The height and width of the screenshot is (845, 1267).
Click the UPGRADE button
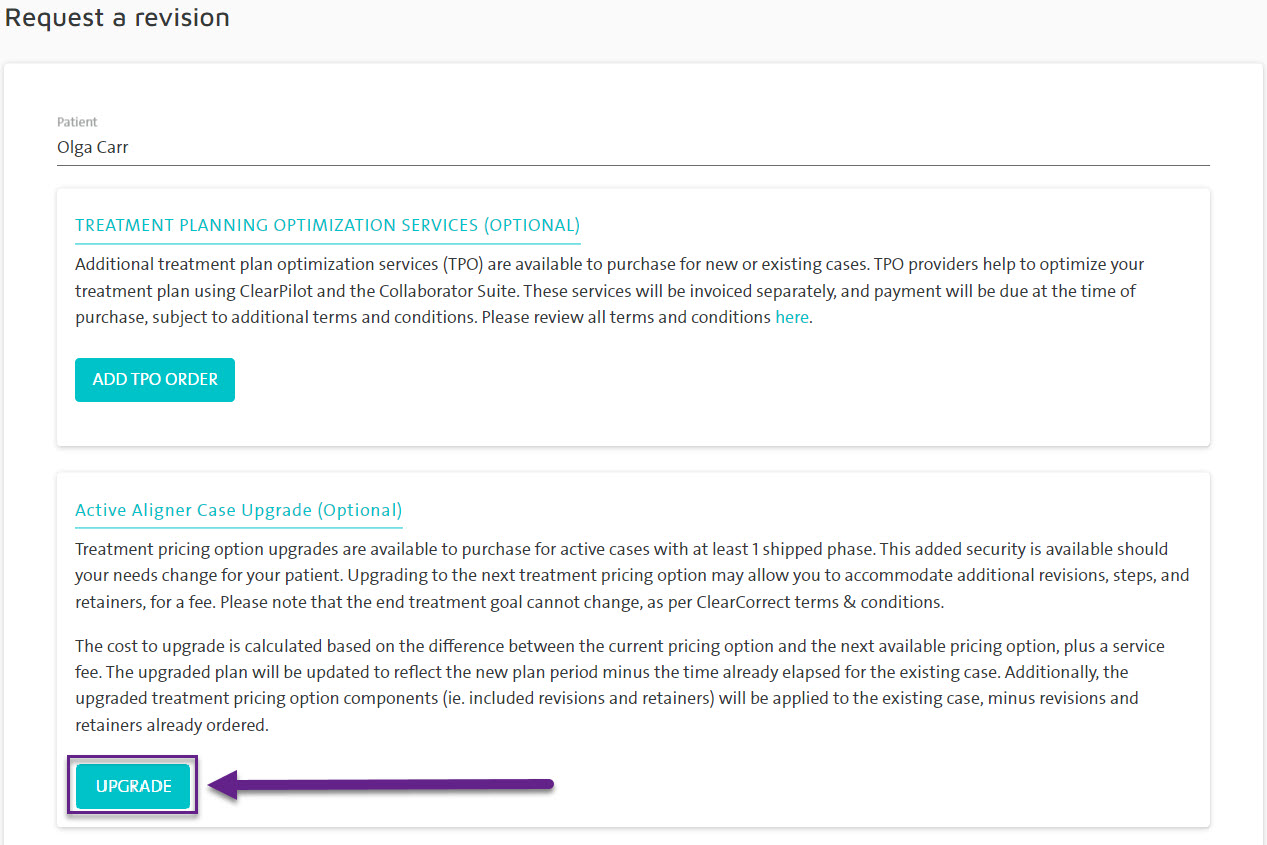point(133,786)
